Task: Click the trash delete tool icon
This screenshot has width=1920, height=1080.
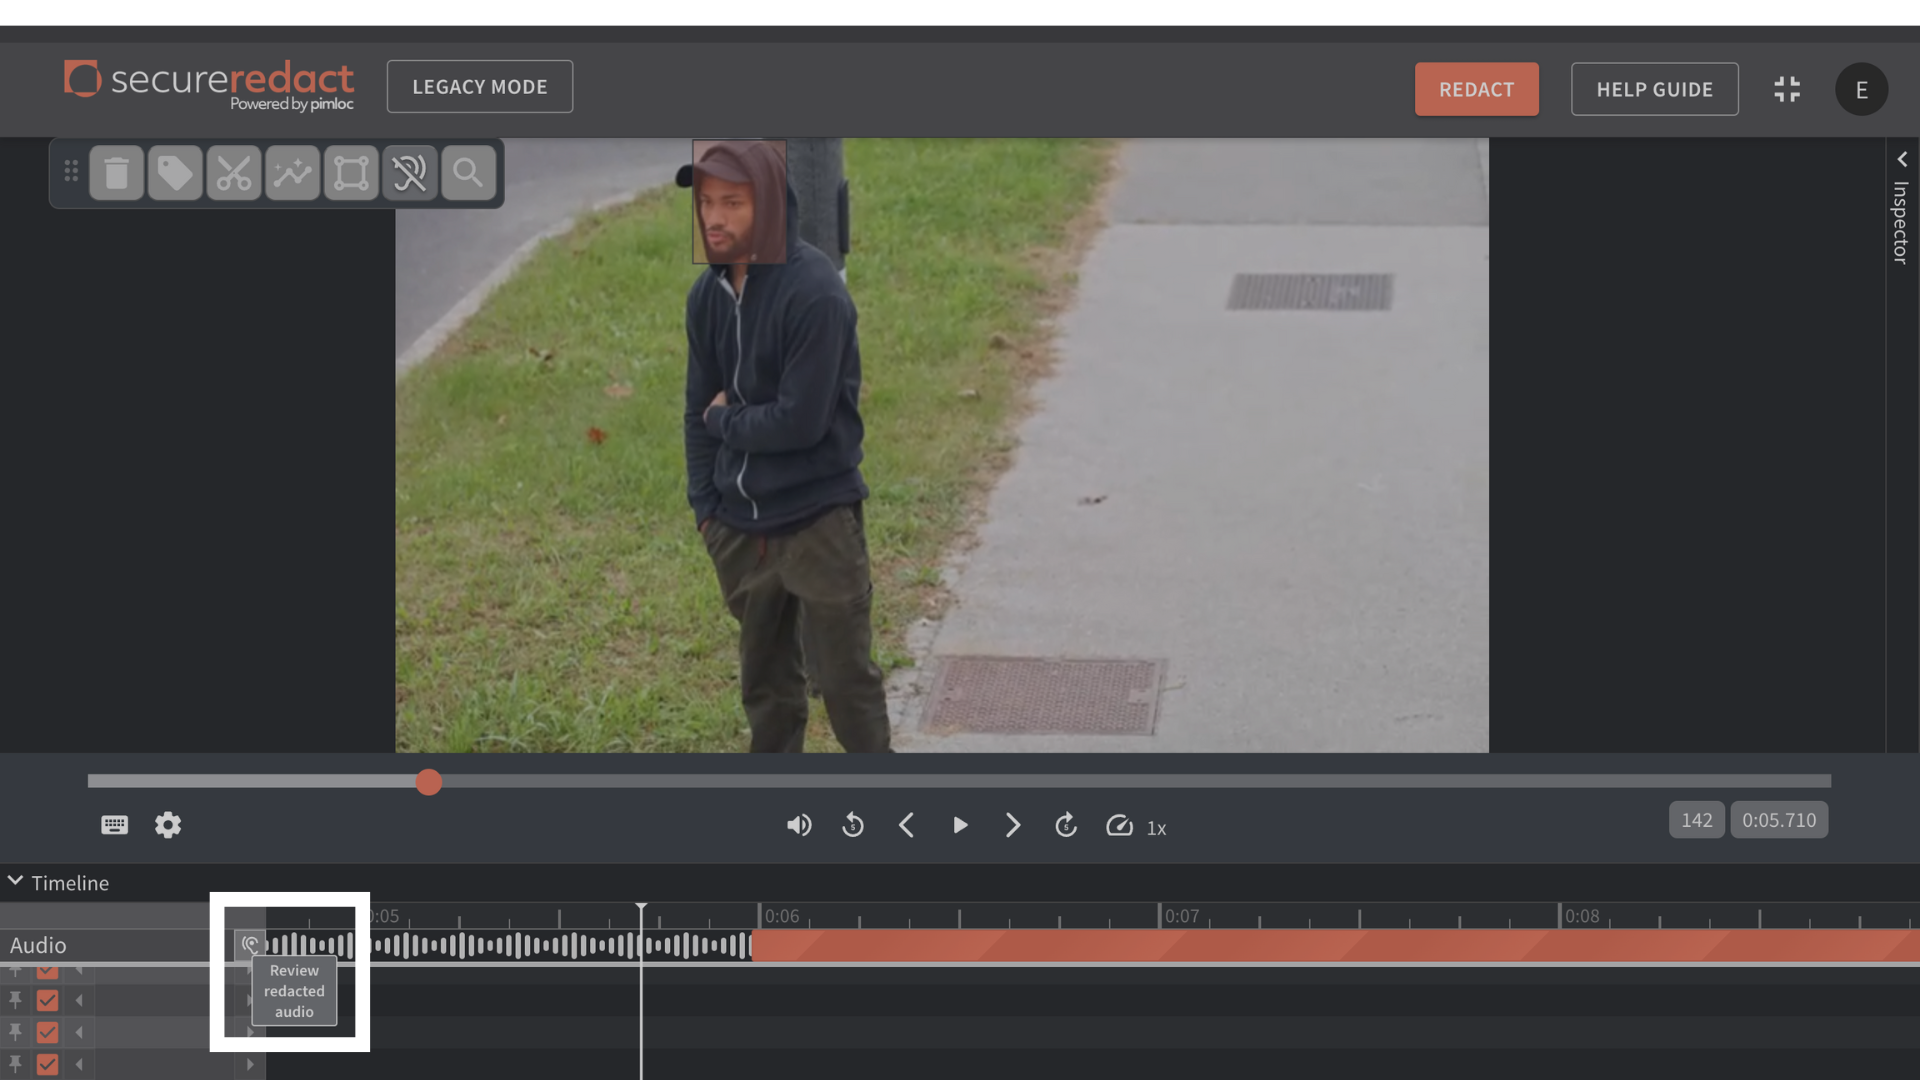Action: 117,173
